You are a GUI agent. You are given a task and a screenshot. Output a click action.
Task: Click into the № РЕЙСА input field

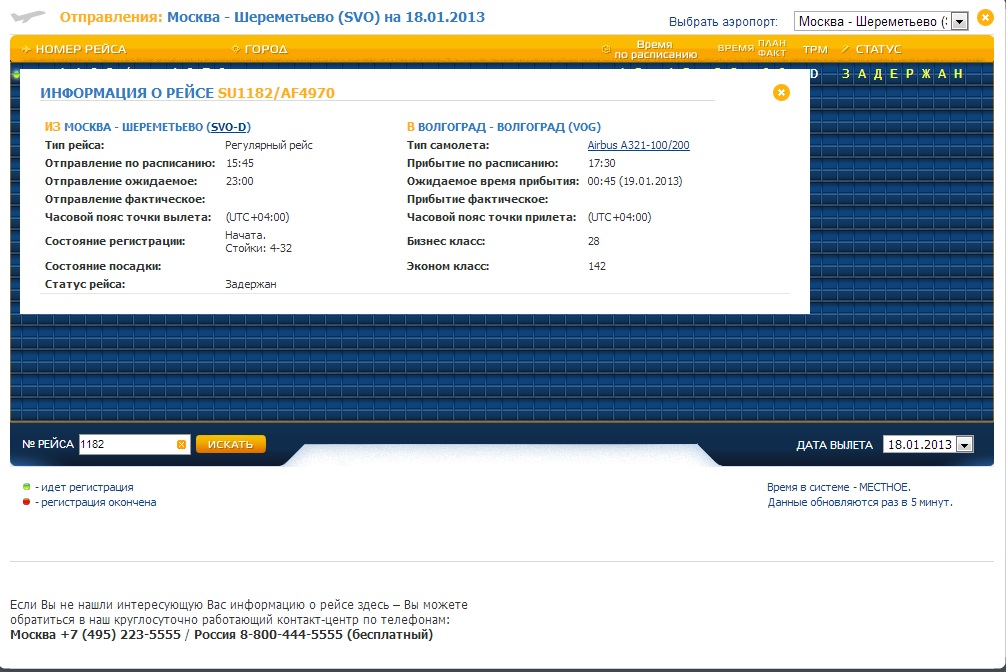pyautogui.click(x=126, y=445)
